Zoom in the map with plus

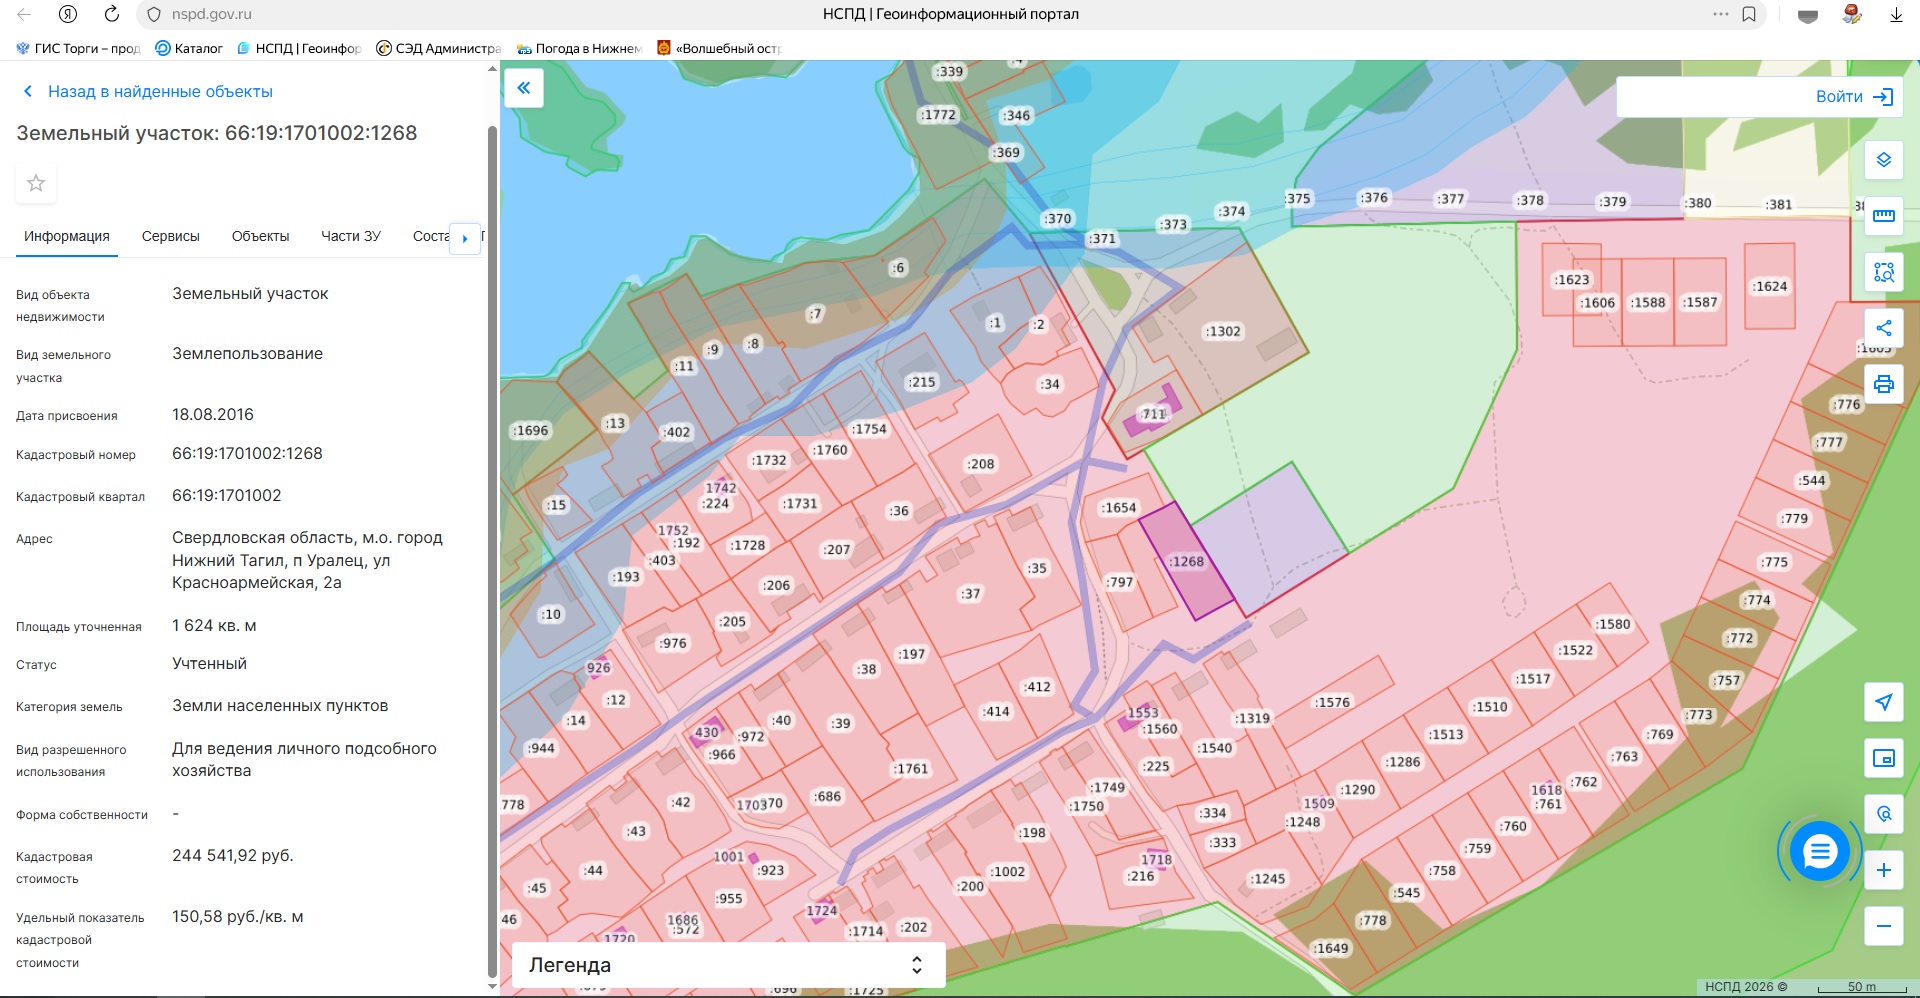pos(1883,870)
